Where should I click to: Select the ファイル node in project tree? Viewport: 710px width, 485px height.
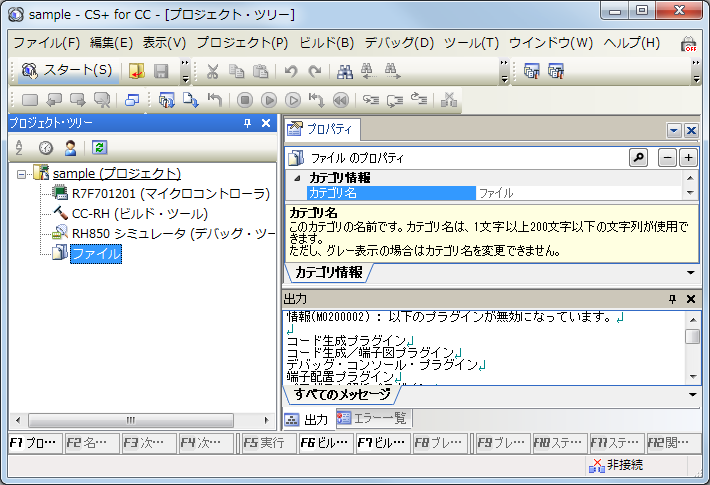coord(96,254)
